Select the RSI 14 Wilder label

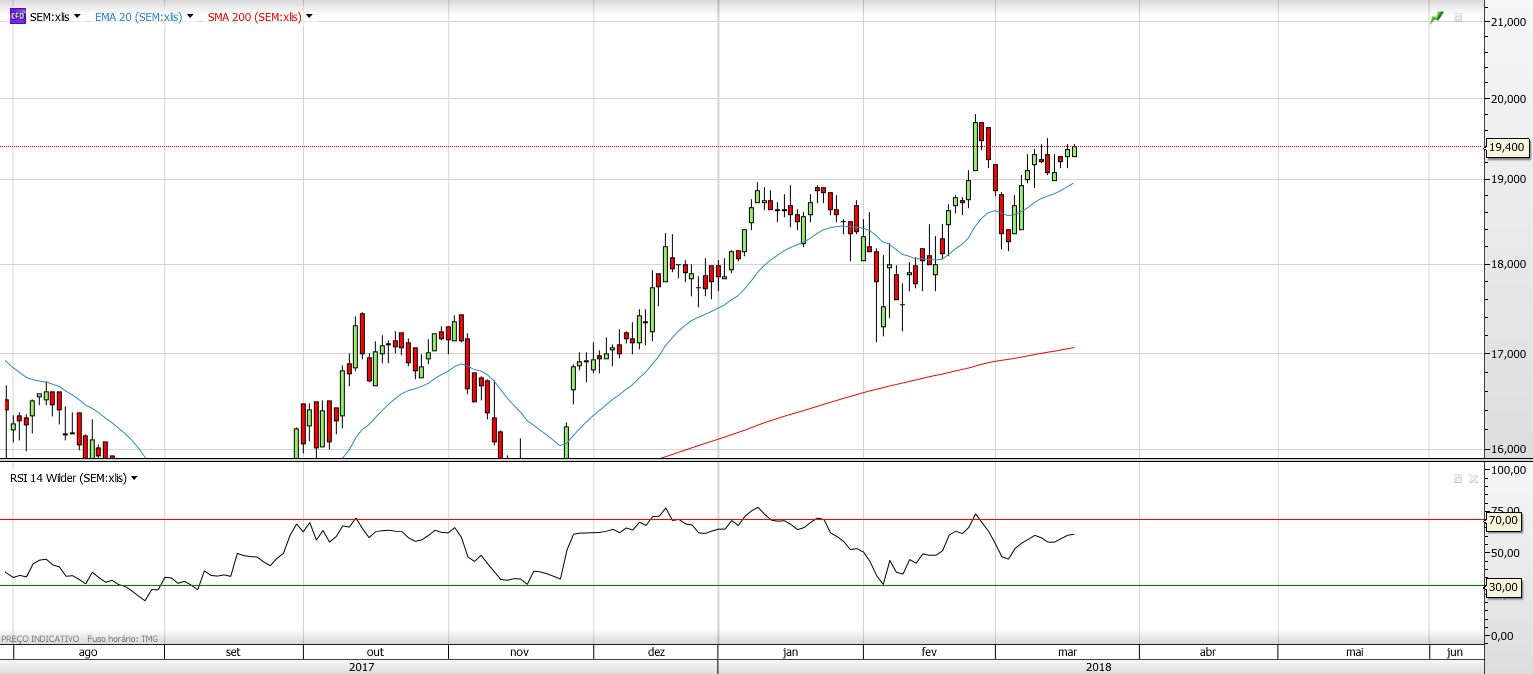(x=68, y=478)
